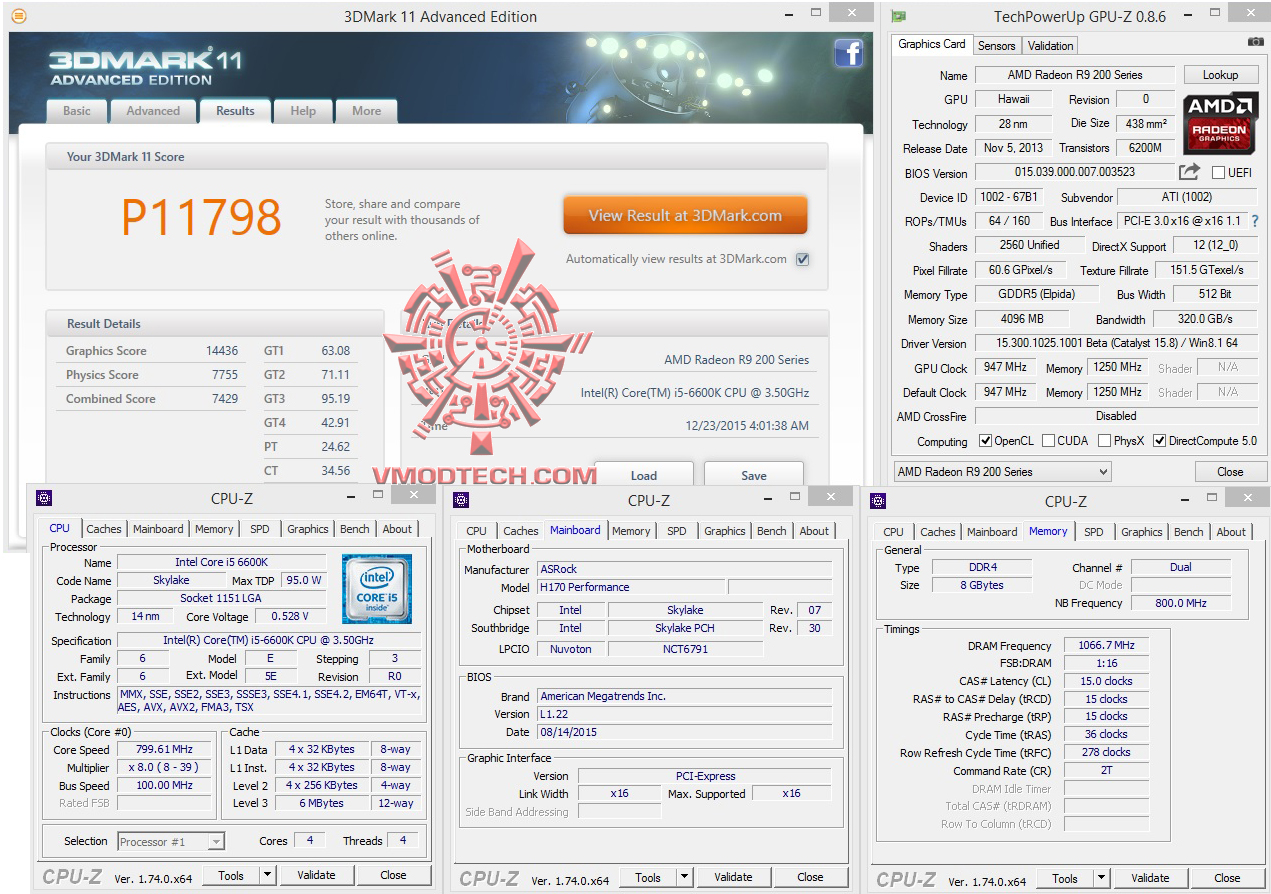The image size is (1271, 894).
Task: Click Validate in CPU-Z Memory window
Action: [x=1150, y=878]
